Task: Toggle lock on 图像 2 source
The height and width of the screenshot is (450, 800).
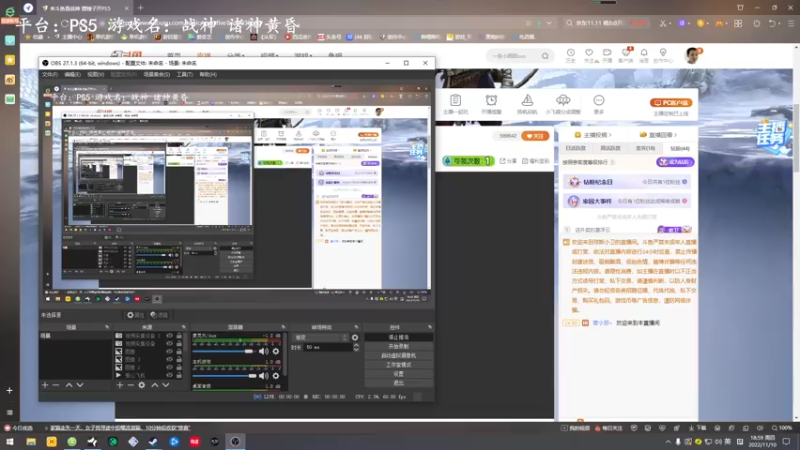Action: (179, 367)
